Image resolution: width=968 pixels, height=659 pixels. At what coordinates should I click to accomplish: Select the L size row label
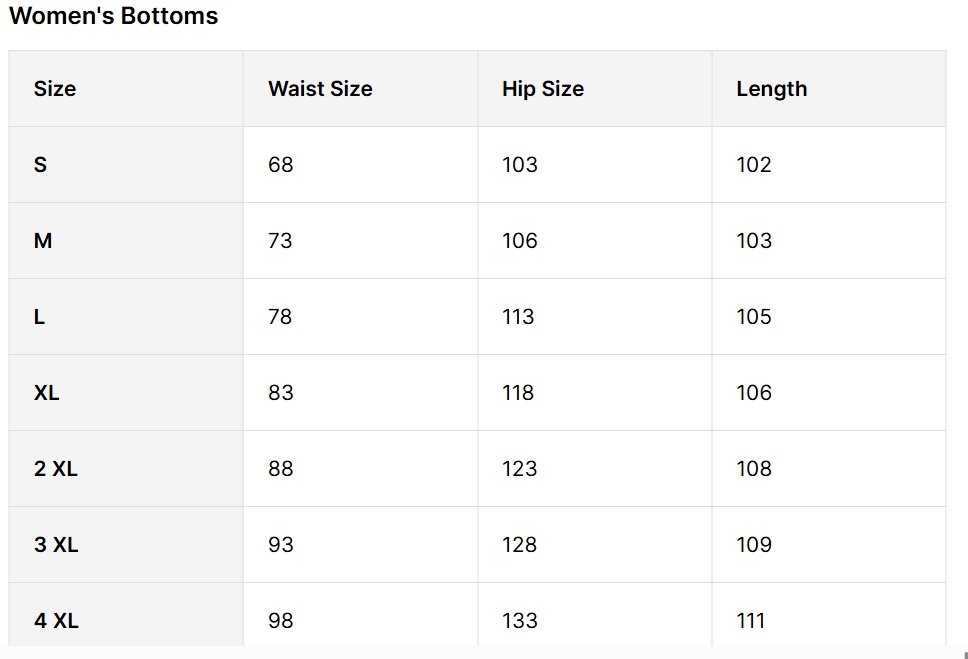(39, 317)
